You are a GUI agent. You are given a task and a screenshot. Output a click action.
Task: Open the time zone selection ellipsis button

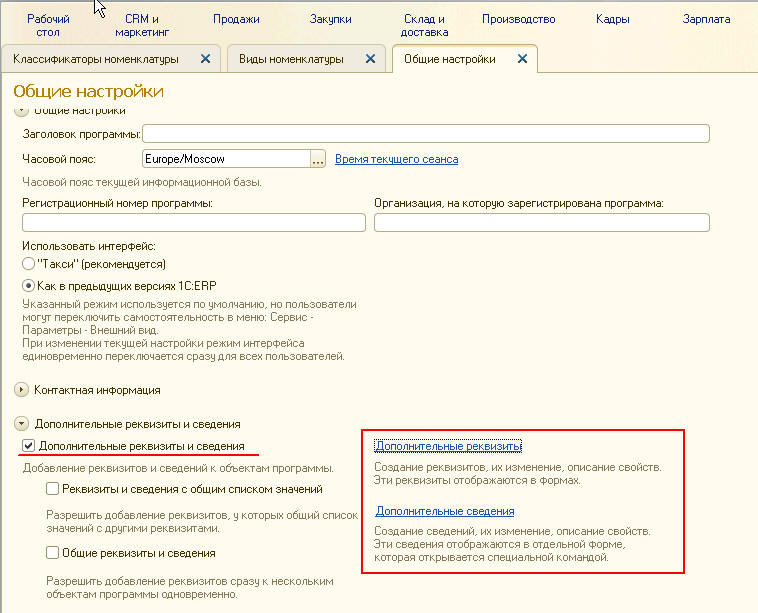318,159
